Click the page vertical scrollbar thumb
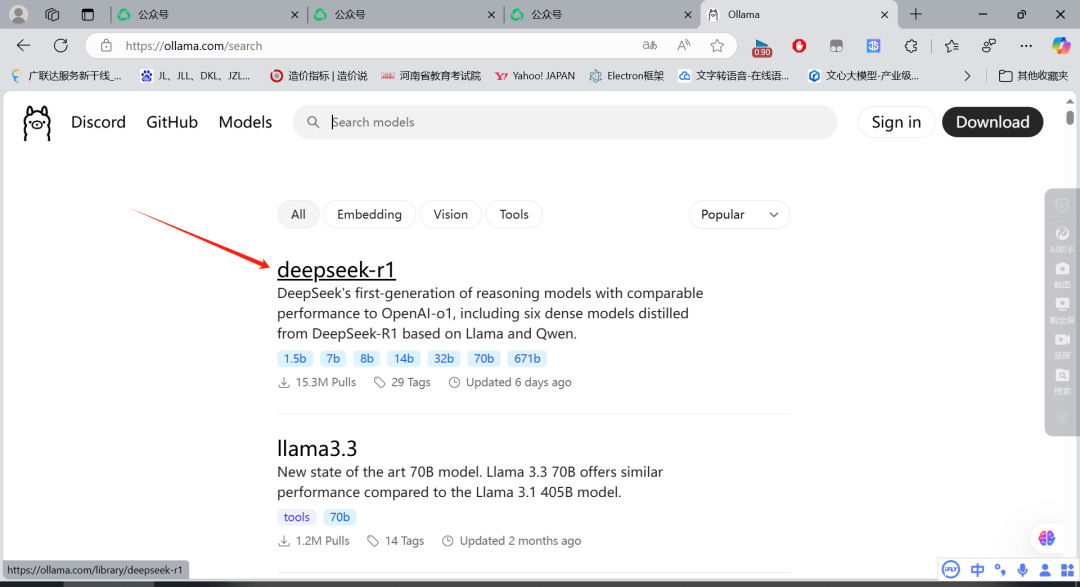Viewport: 1080px width, 587px height. (1070, 117)
